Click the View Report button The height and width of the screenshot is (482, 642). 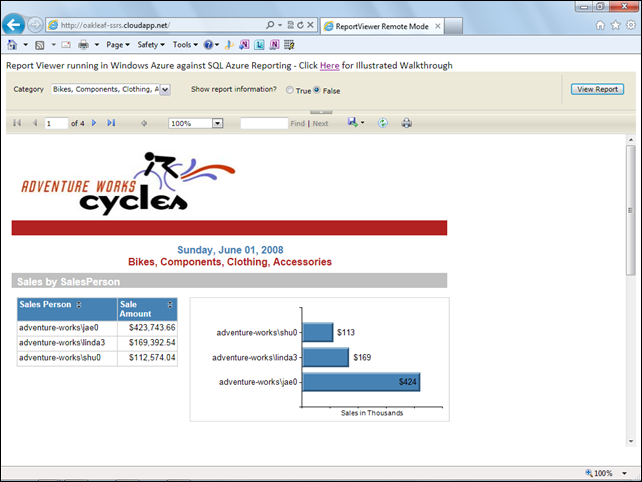(x=597, y=89)
